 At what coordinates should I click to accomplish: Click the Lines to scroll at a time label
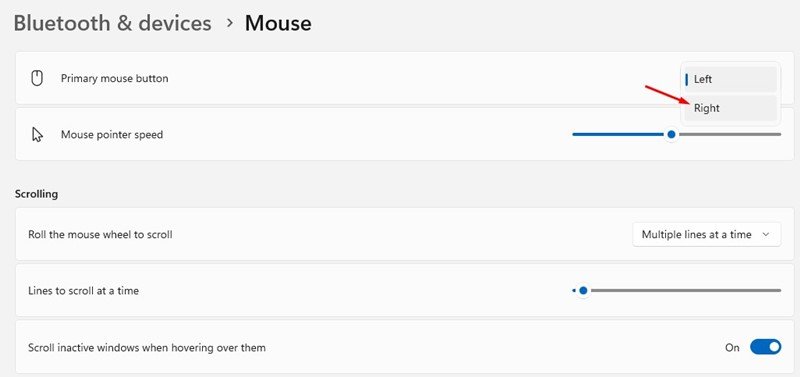[x=83, y=291]
